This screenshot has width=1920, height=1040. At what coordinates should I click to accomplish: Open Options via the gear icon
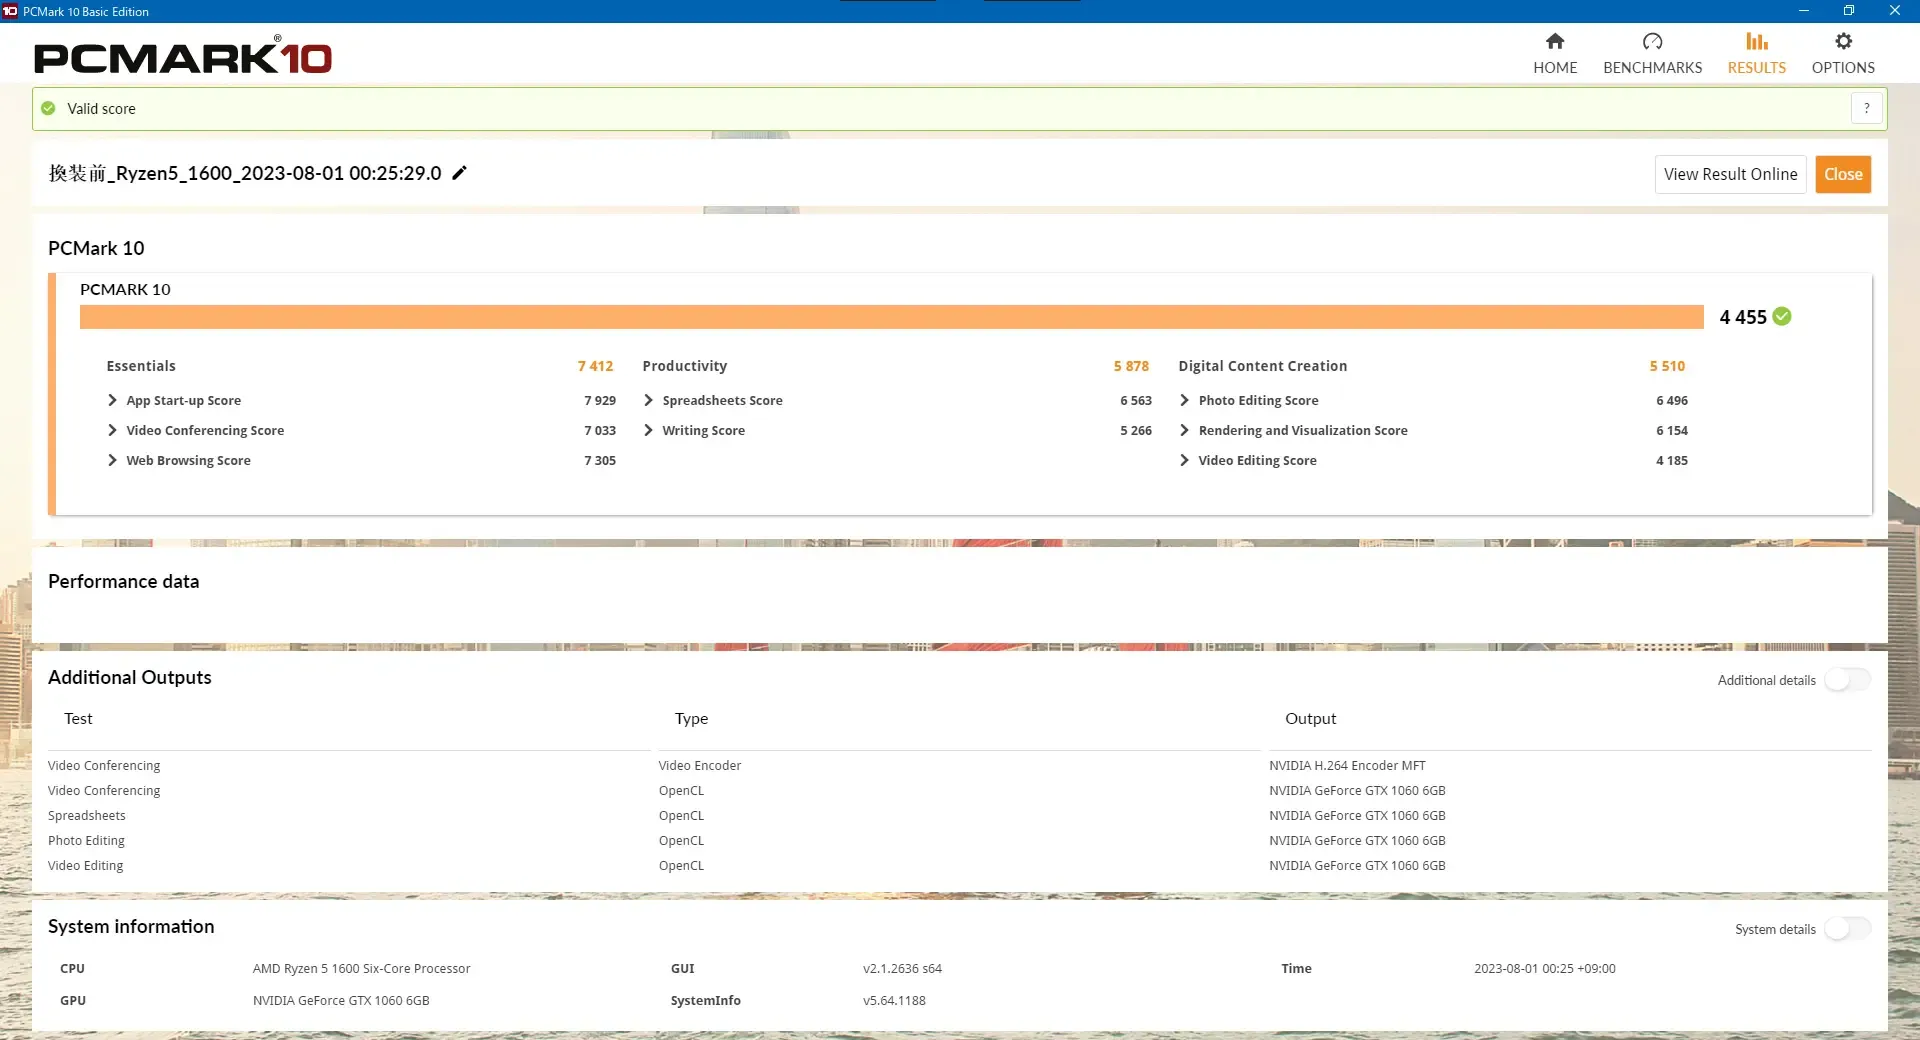[x=1843, y=41]
